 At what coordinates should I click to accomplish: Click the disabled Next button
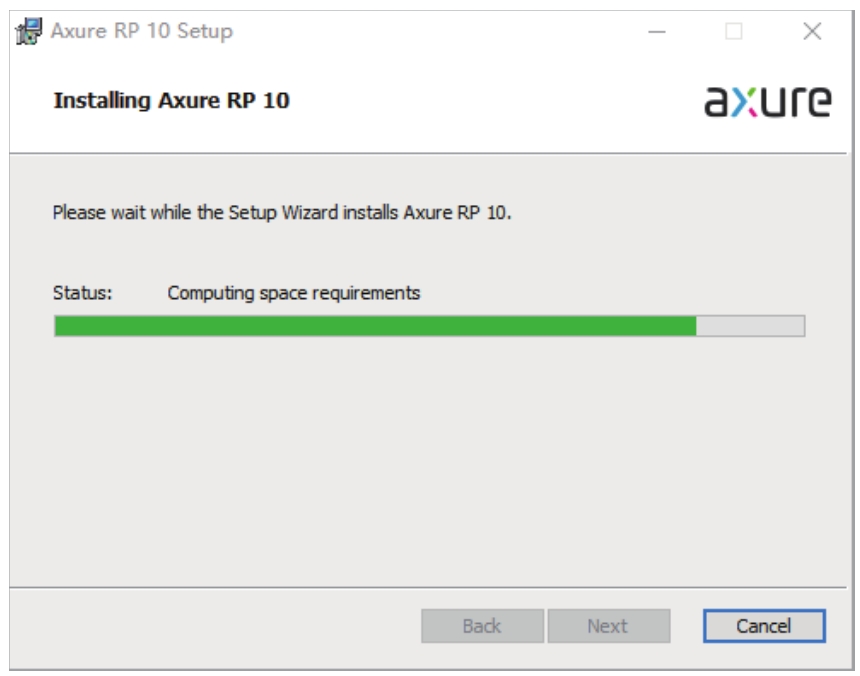click(607, 626)
